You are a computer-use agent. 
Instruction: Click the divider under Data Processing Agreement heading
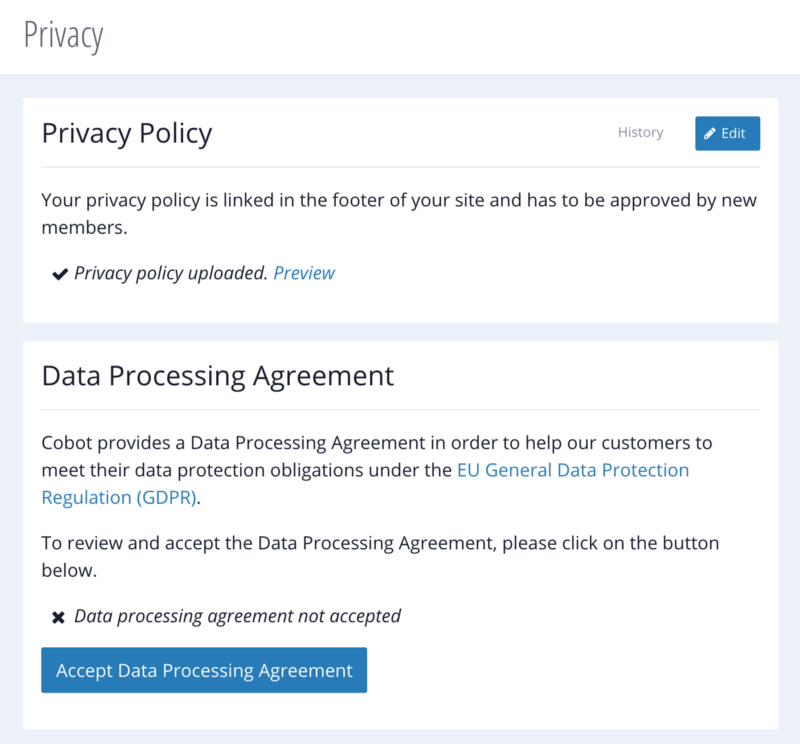pyautogui.click(x=400, y=410)
